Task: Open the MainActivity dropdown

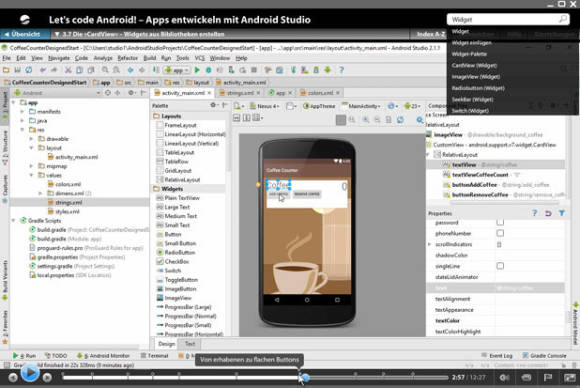Action: point(361,106)
